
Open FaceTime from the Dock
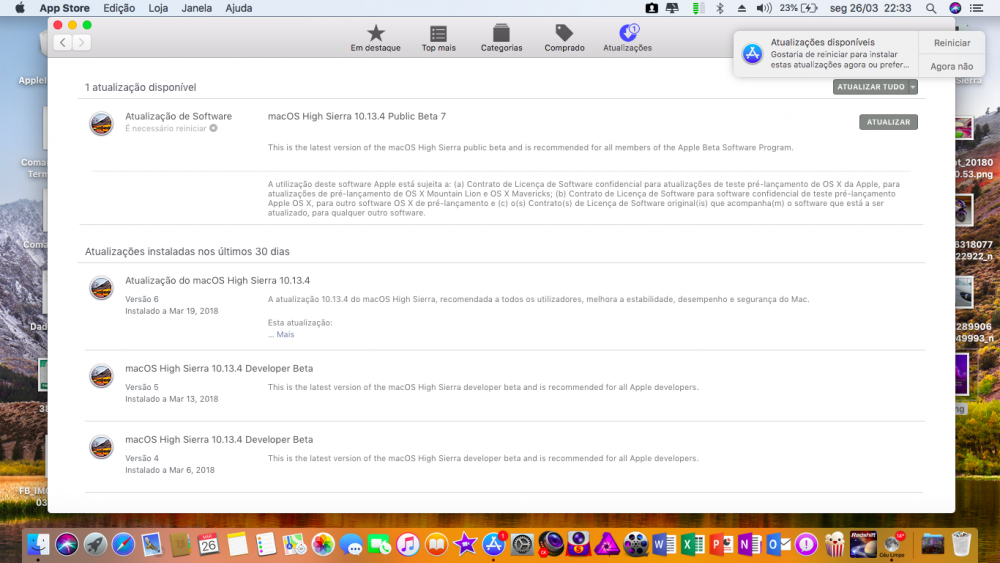379,545
